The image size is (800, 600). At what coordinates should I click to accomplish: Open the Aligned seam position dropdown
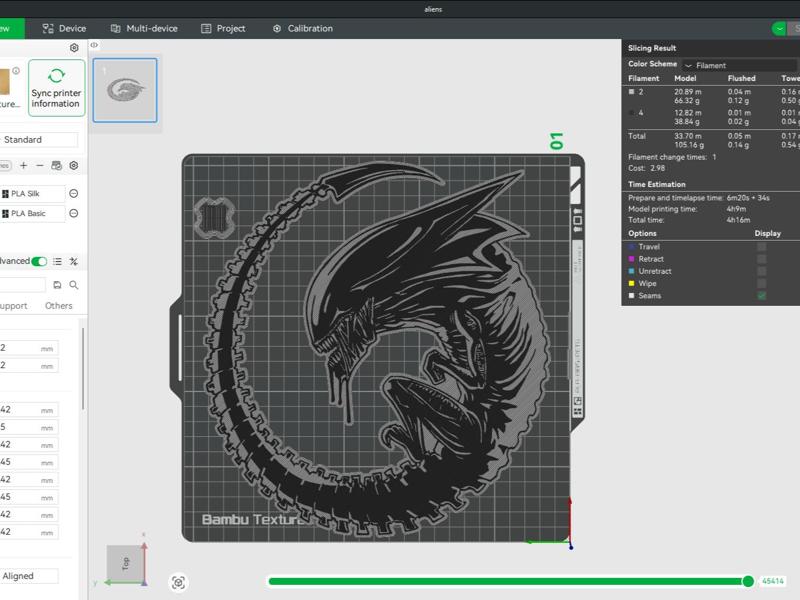pos(28,576)
